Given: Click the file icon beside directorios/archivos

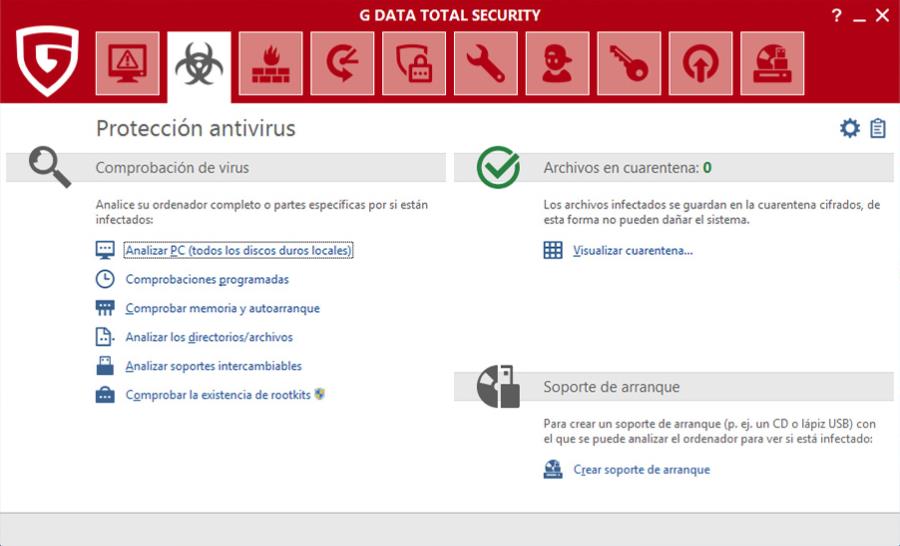Looking at the screenshot, I should tap(104, 336).
